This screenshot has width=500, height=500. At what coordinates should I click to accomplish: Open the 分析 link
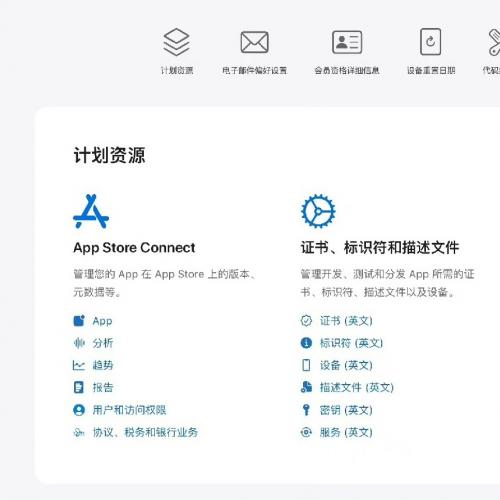[103, 343]
